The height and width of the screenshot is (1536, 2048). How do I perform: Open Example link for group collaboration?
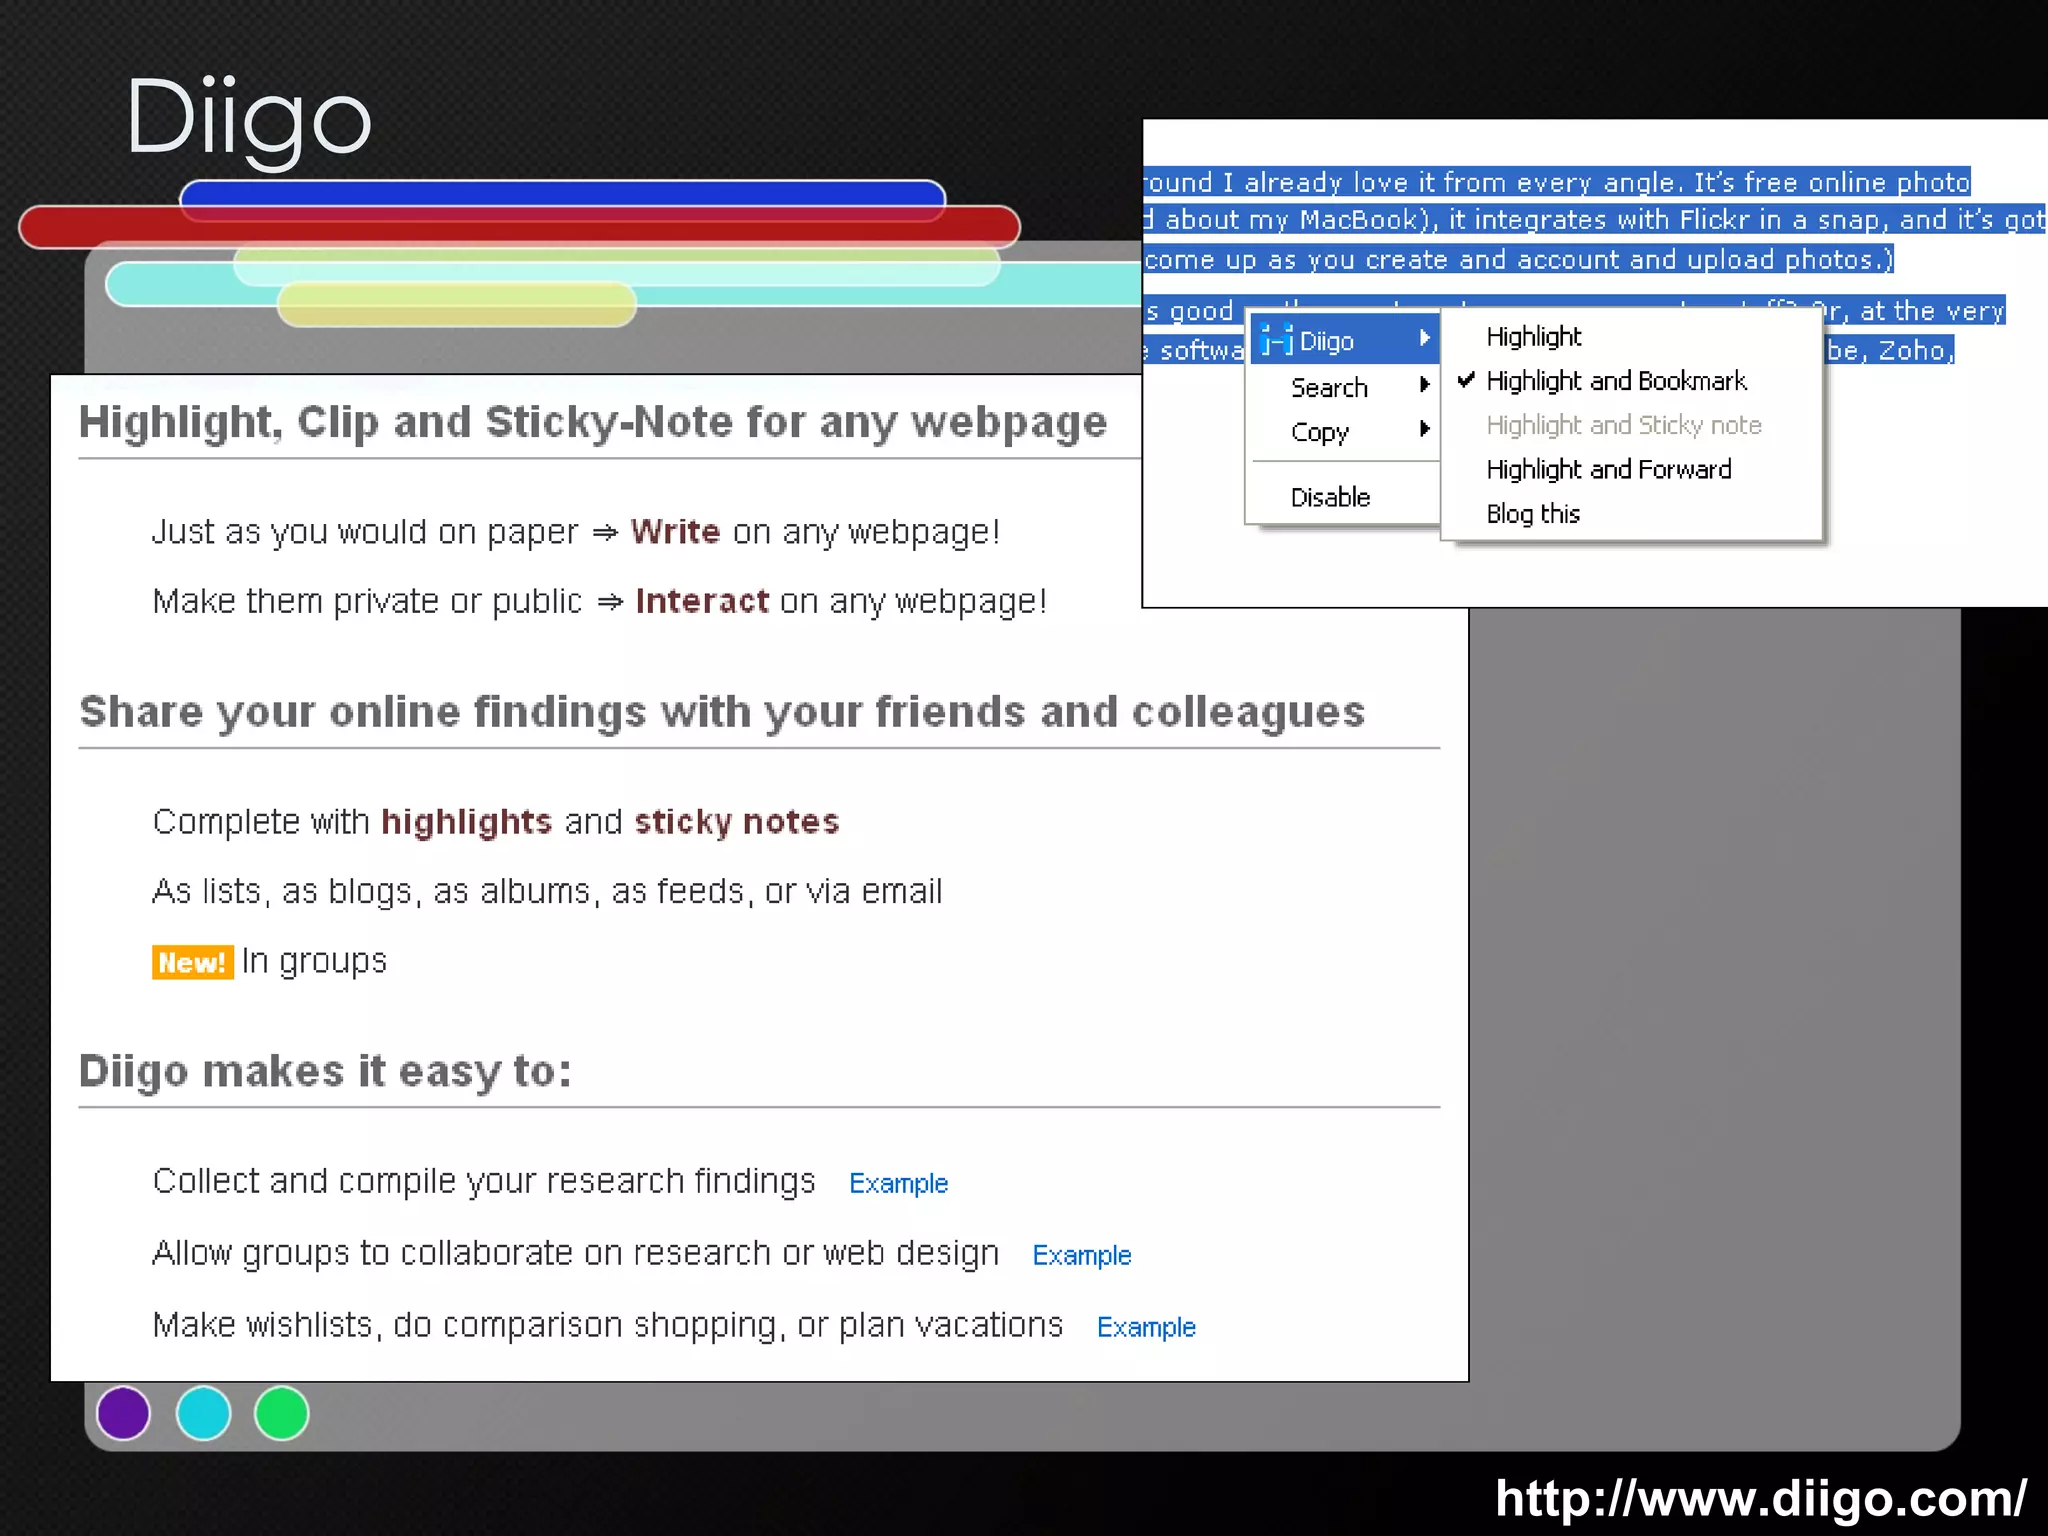[x=1081, y=1255]
